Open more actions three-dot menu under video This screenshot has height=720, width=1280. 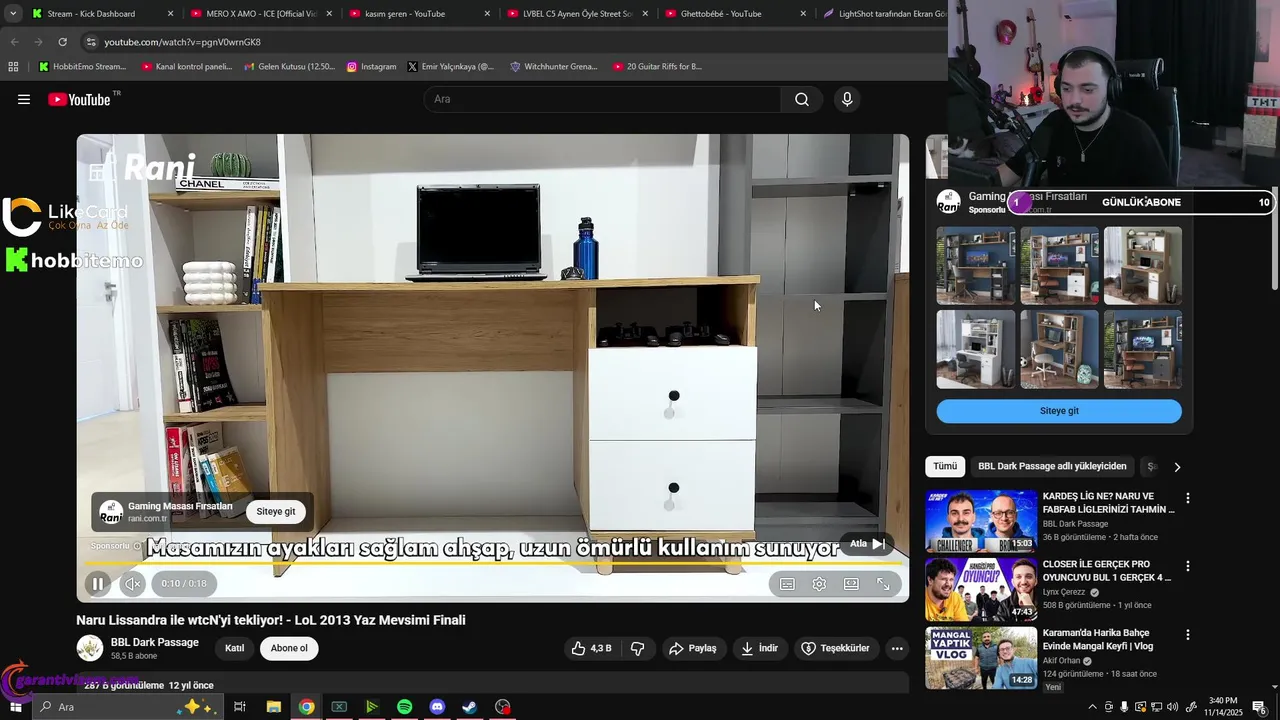pyautogui.click(x=897, y=648)
